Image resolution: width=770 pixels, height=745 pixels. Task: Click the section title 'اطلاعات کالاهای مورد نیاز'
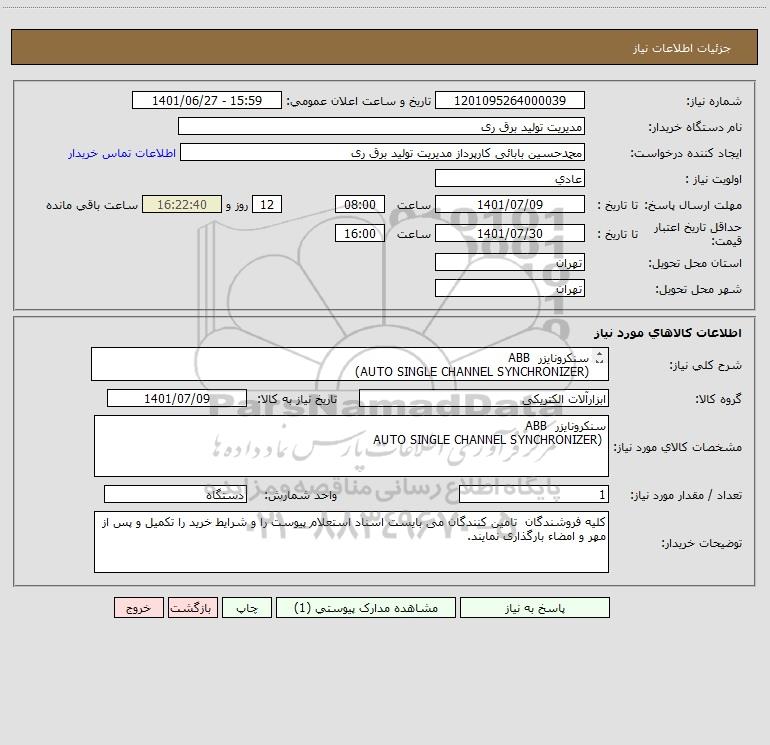(667, 333)
